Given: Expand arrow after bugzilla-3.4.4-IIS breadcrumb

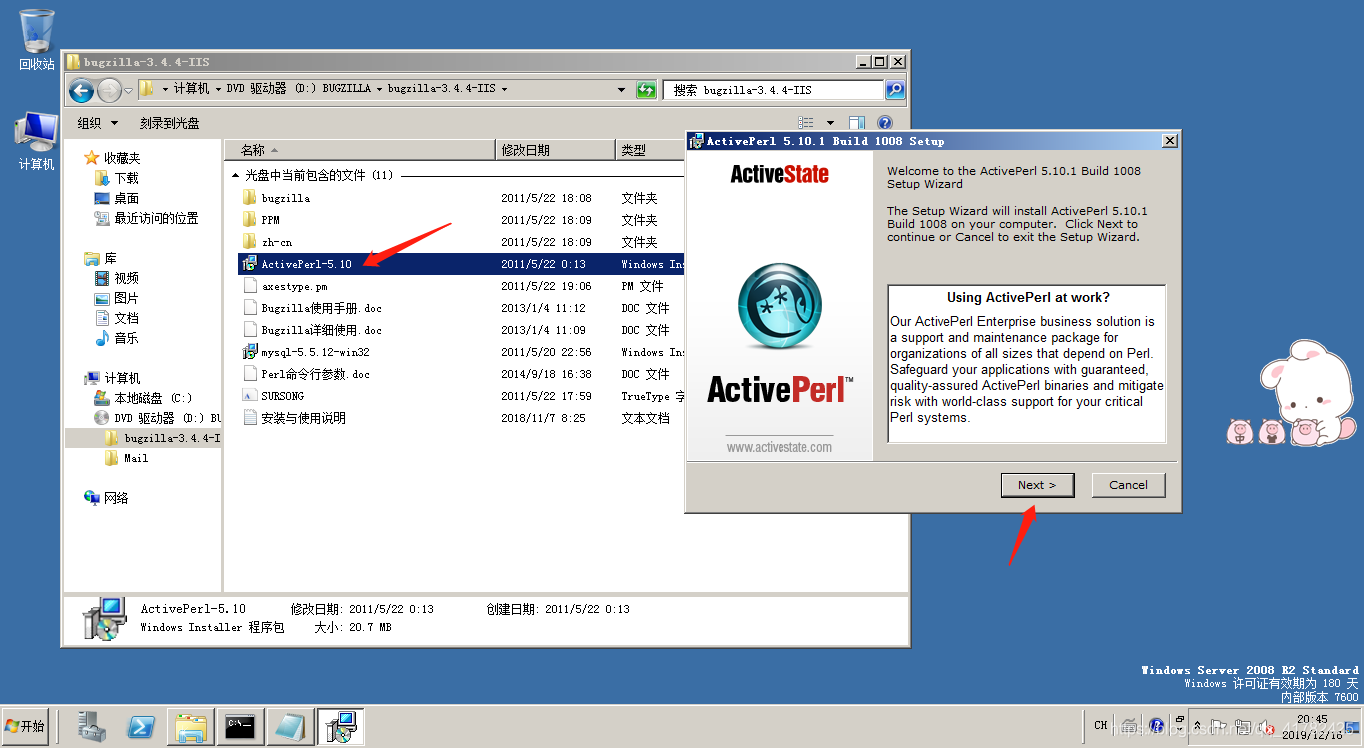Looking at the screenshot, I should tap(504, 89).
